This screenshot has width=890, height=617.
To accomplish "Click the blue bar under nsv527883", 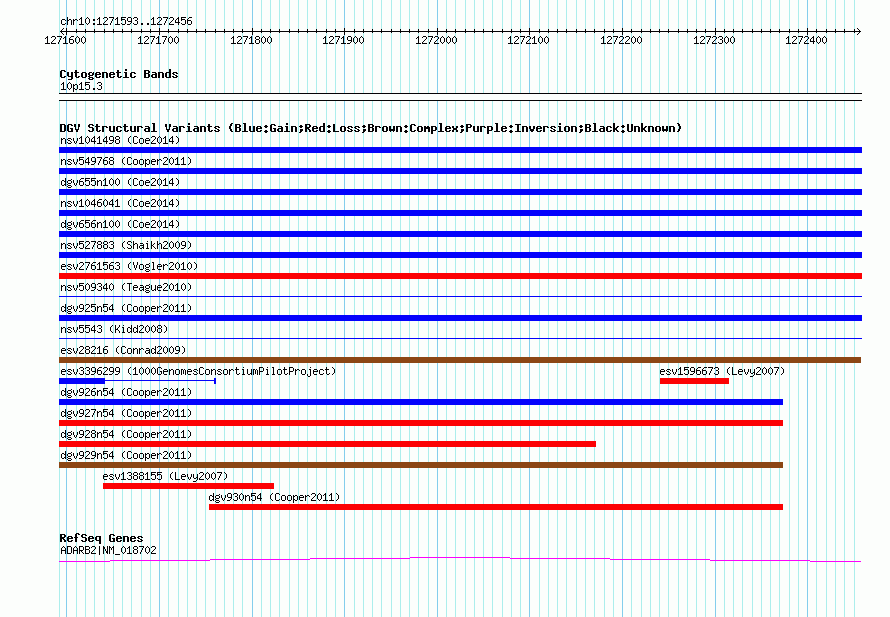I will point(460,255).
